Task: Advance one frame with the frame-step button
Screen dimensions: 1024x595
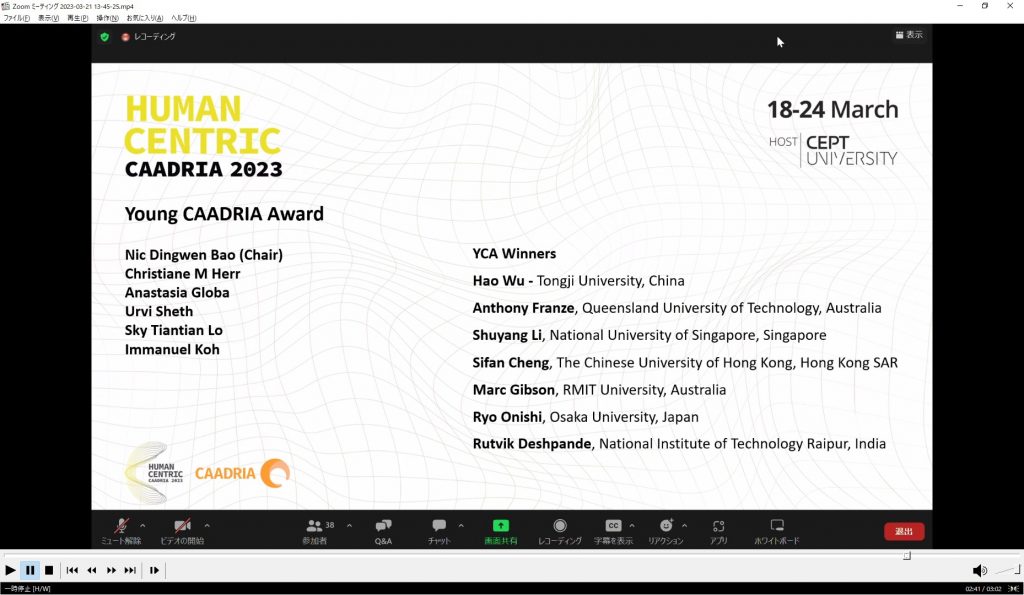Action: [x=154, y=570]
